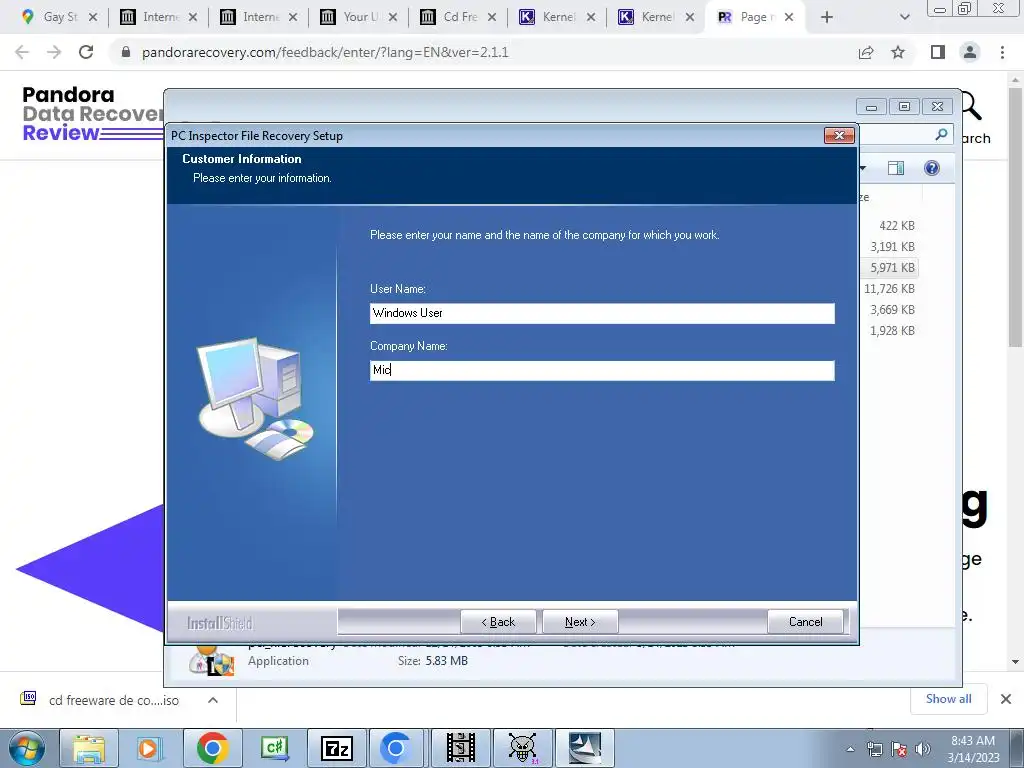Show hidden system tray icons
Screen dimensions: 1024x768
click(x=850, y=749)
